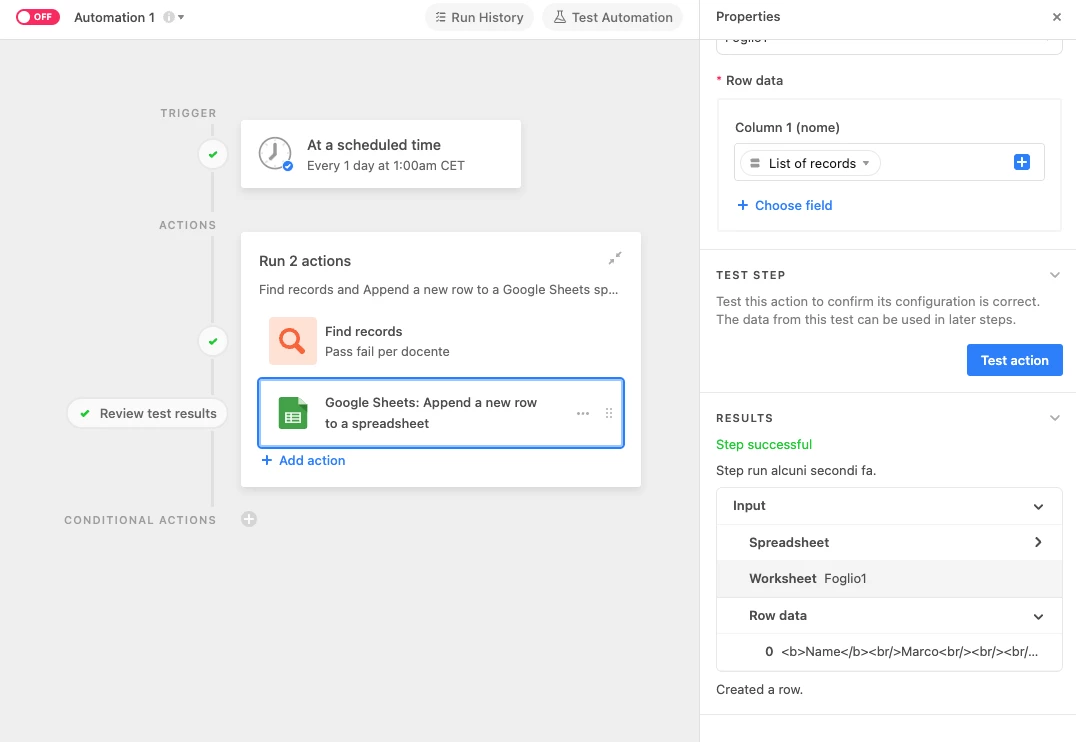This screenshot has width=1076, height=742.
Task: Click Choose field link
Action: pyautogui.click(x=784, y=205)
